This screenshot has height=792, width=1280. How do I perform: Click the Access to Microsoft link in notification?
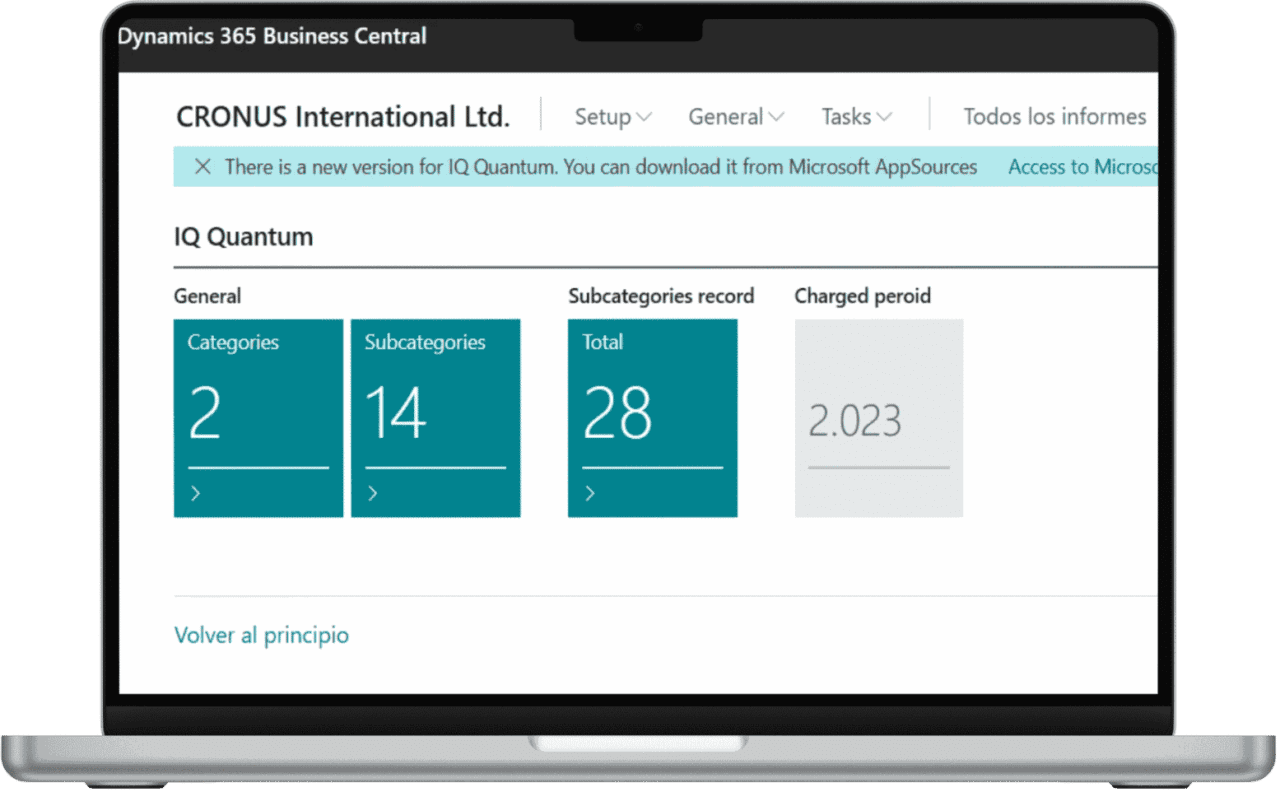1083,167
